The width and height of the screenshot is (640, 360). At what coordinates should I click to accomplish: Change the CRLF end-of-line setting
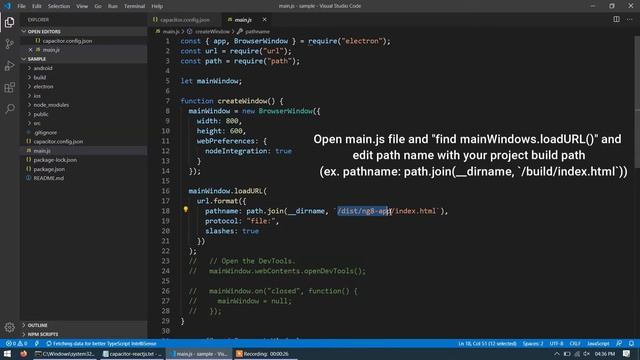click(x=575, y=344)
